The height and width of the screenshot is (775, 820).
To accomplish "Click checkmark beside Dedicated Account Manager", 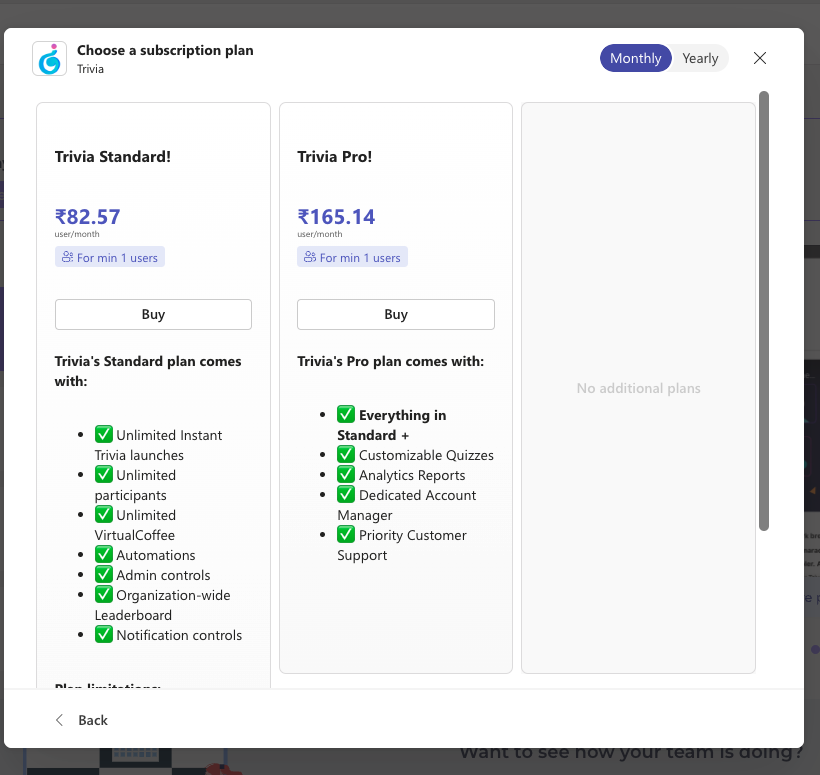I will [x=346, y=494].
